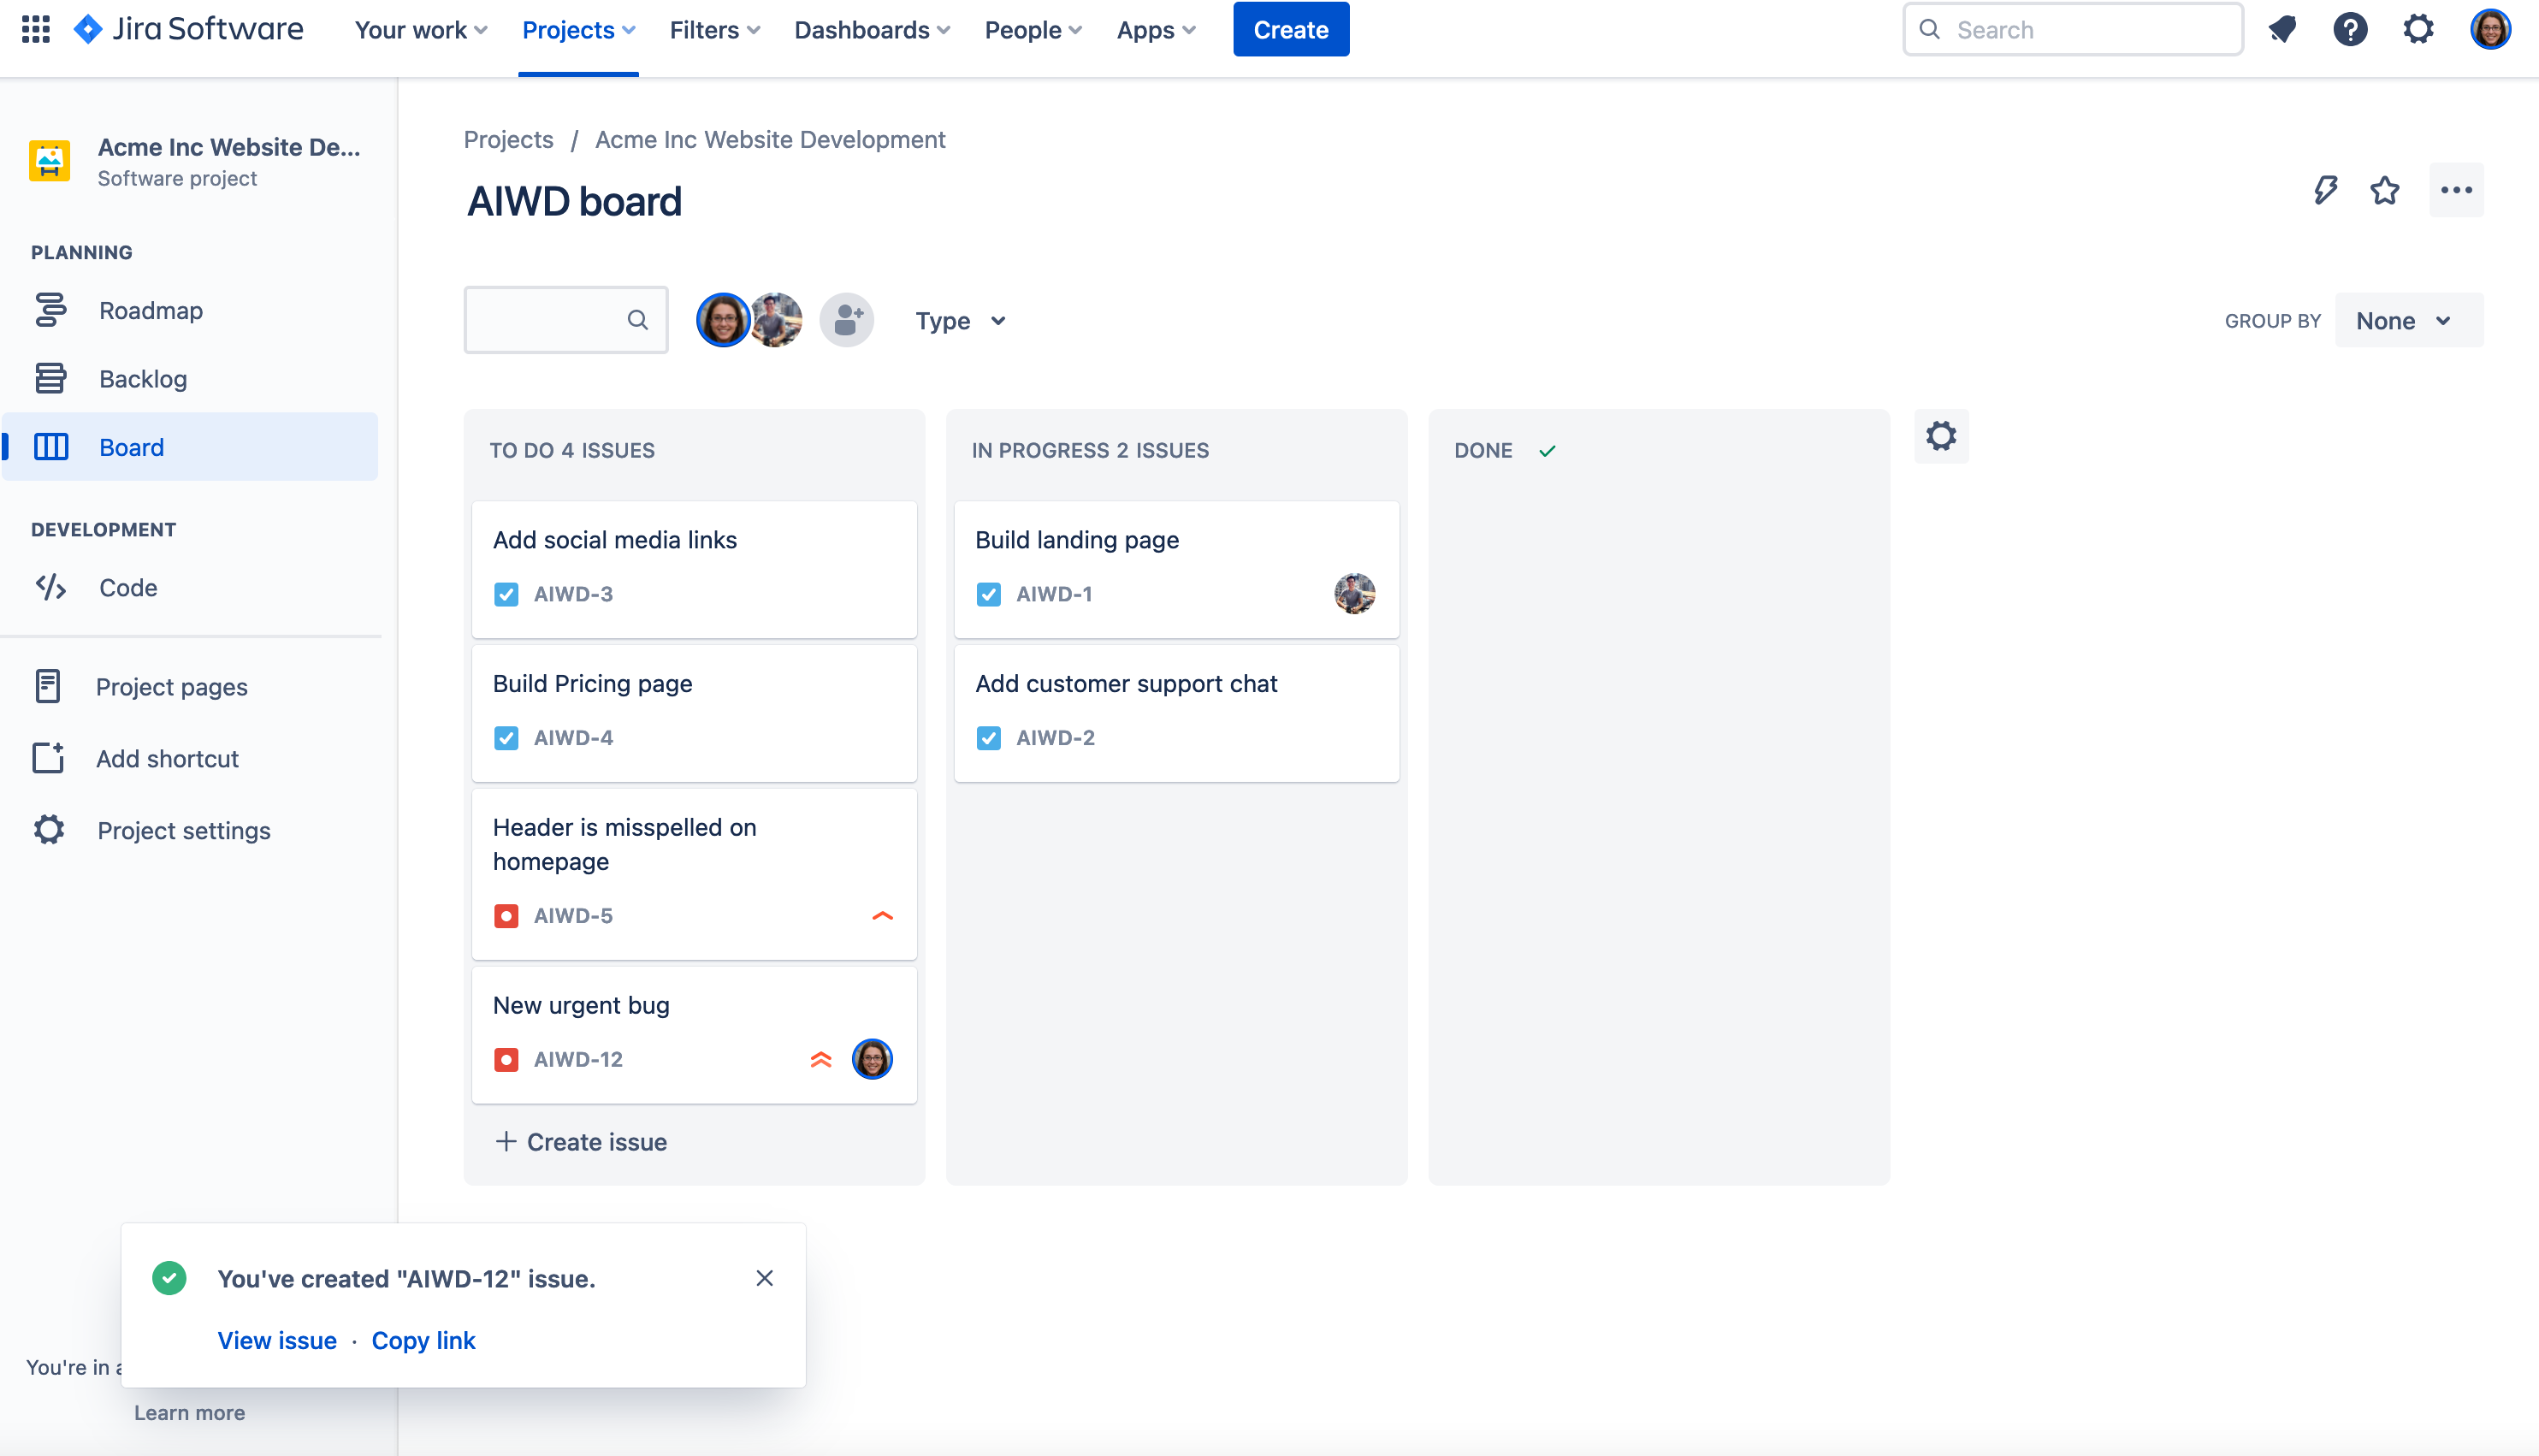Go to Roadmap in sidebar
2539x1456 pixels.
pos(190,310)
